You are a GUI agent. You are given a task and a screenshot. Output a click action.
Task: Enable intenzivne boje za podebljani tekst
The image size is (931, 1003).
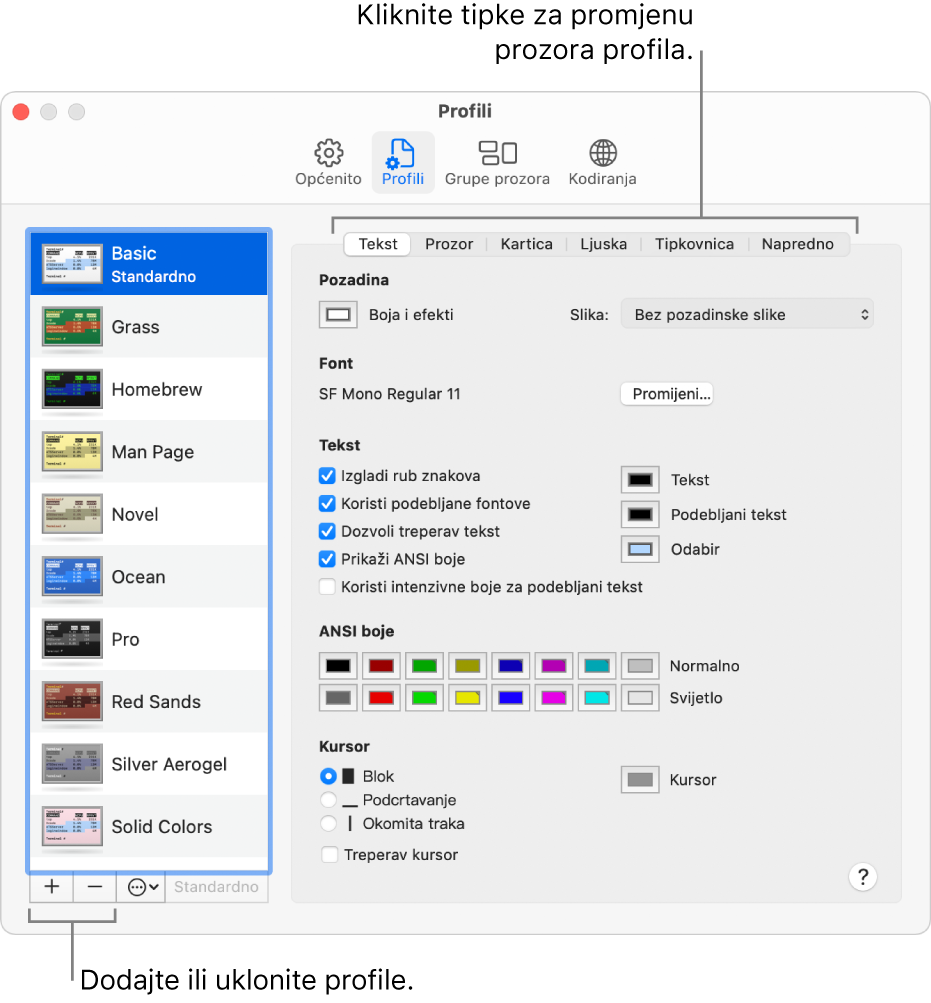327,587
